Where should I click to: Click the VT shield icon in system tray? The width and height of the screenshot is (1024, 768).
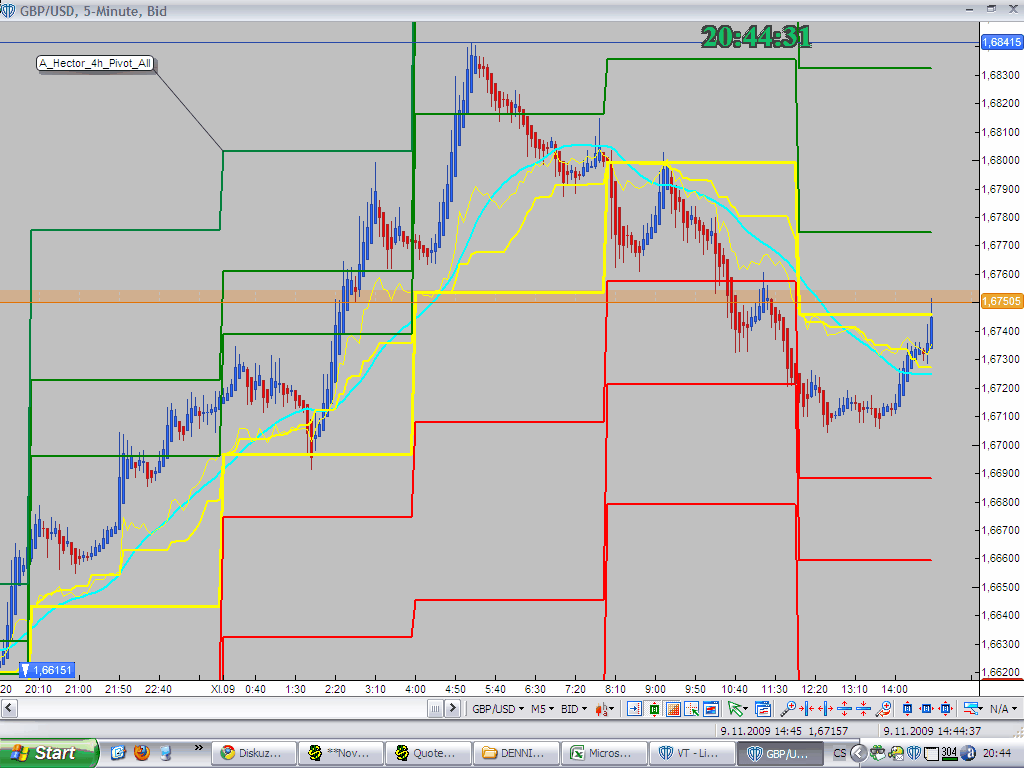(914, 753)
